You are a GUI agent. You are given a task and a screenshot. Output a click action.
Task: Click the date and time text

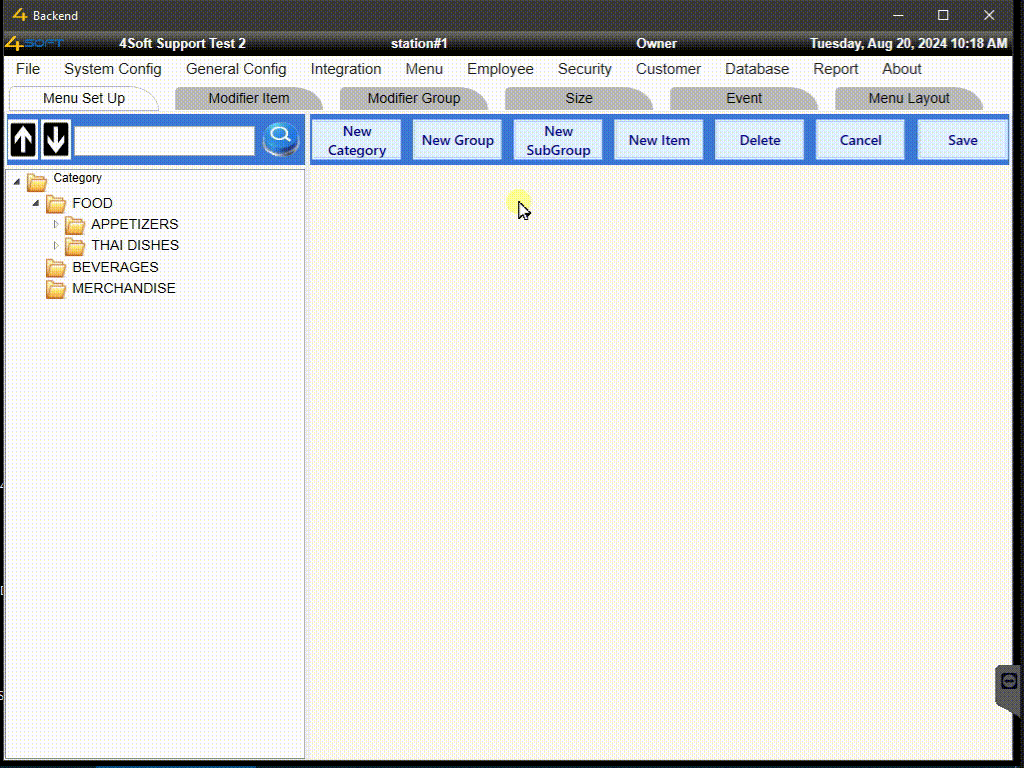908,43
